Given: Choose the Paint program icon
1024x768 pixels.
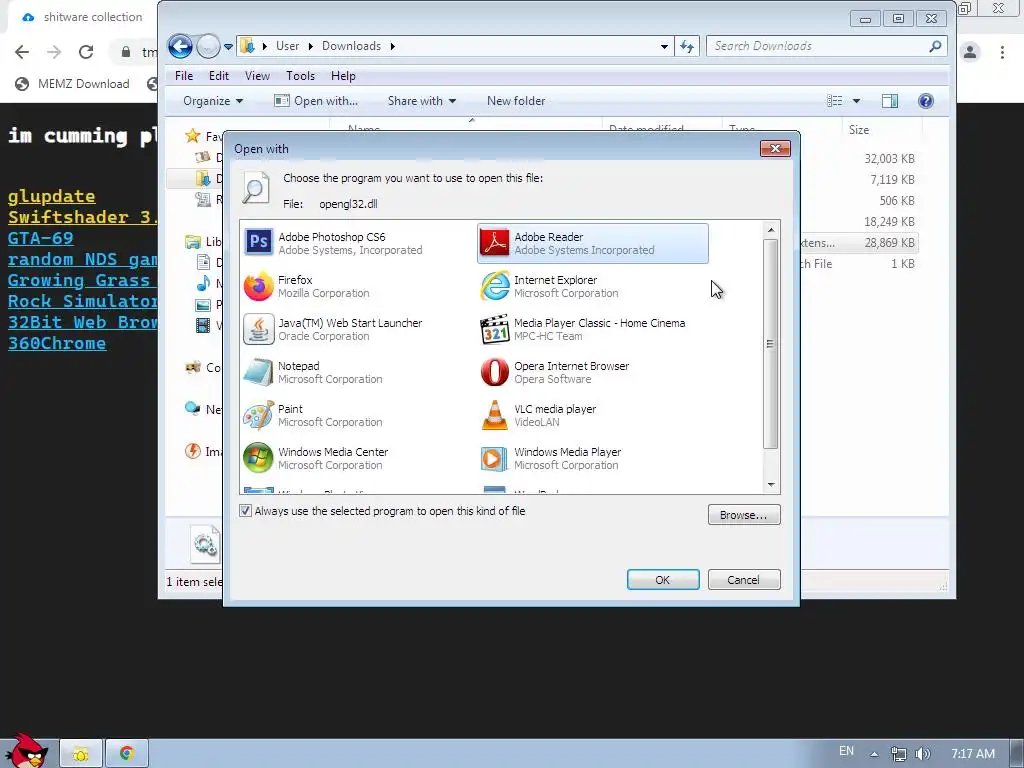Looking at the screenshot, I should tap(259, 415).
